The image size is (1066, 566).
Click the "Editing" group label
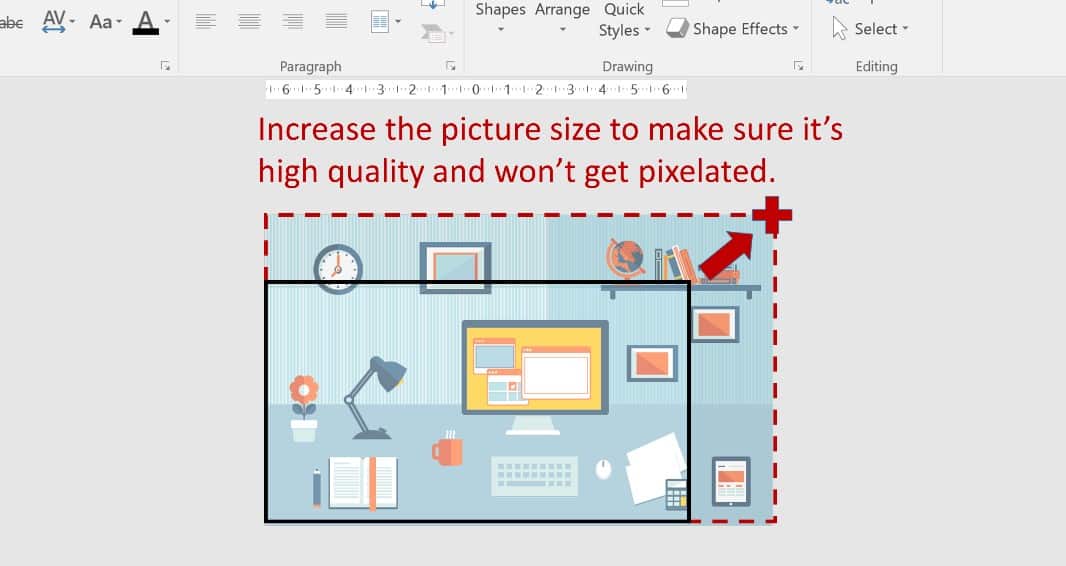pyautogui.click(x=876, y=67)
